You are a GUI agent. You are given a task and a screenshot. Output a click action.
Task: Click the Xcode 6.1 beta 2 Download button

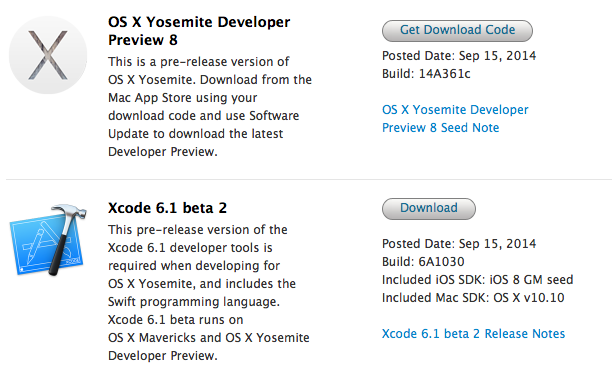pyautogui.click(x=429, y=208)
